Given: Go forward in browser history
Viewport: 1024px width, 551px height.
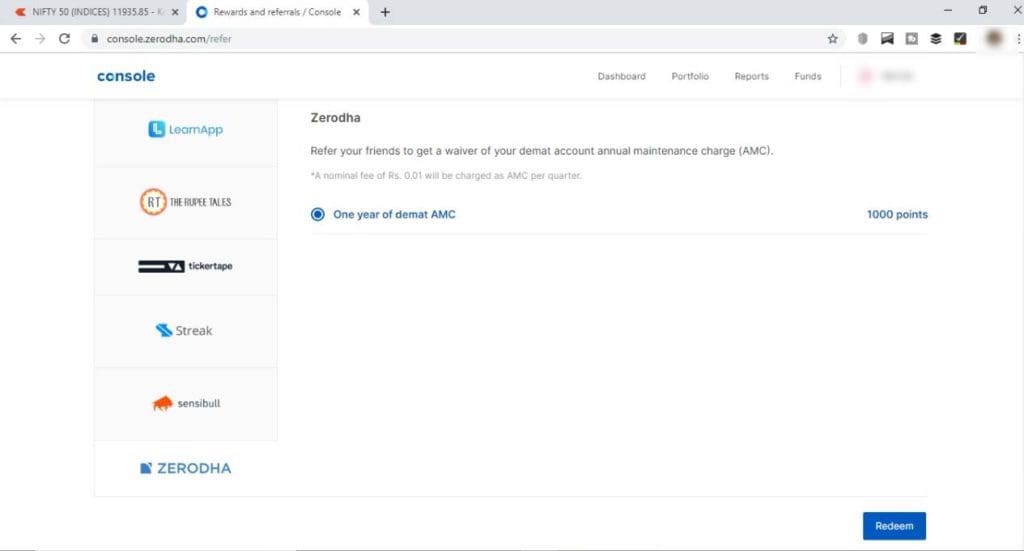Looking at the screenshot, I should click(x=40, y=39).
